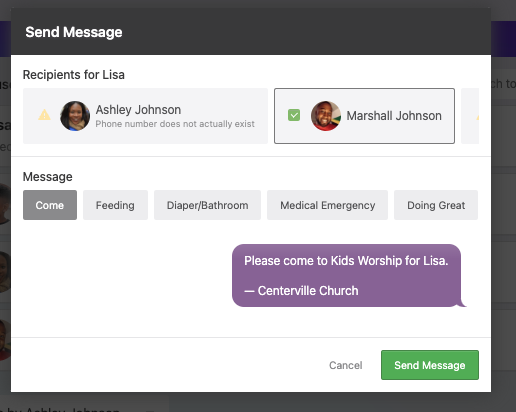Image resolution: width=516 pixels, height=412 pixels.
Task: Click the green Send Message button
Action: [x=430, y=365]
